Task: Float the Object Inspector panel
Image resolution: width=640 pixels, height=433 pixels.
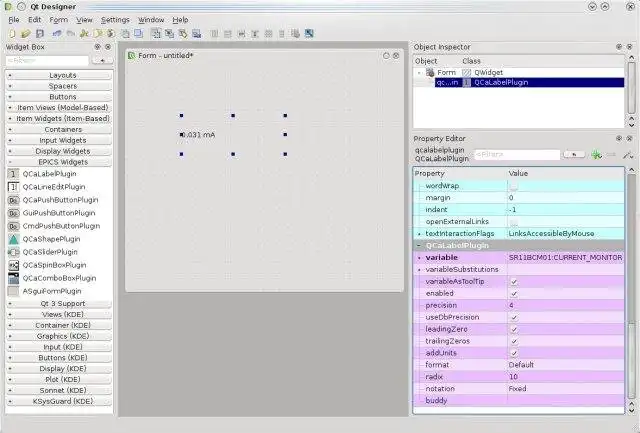Action: click(x=619, y=47)
